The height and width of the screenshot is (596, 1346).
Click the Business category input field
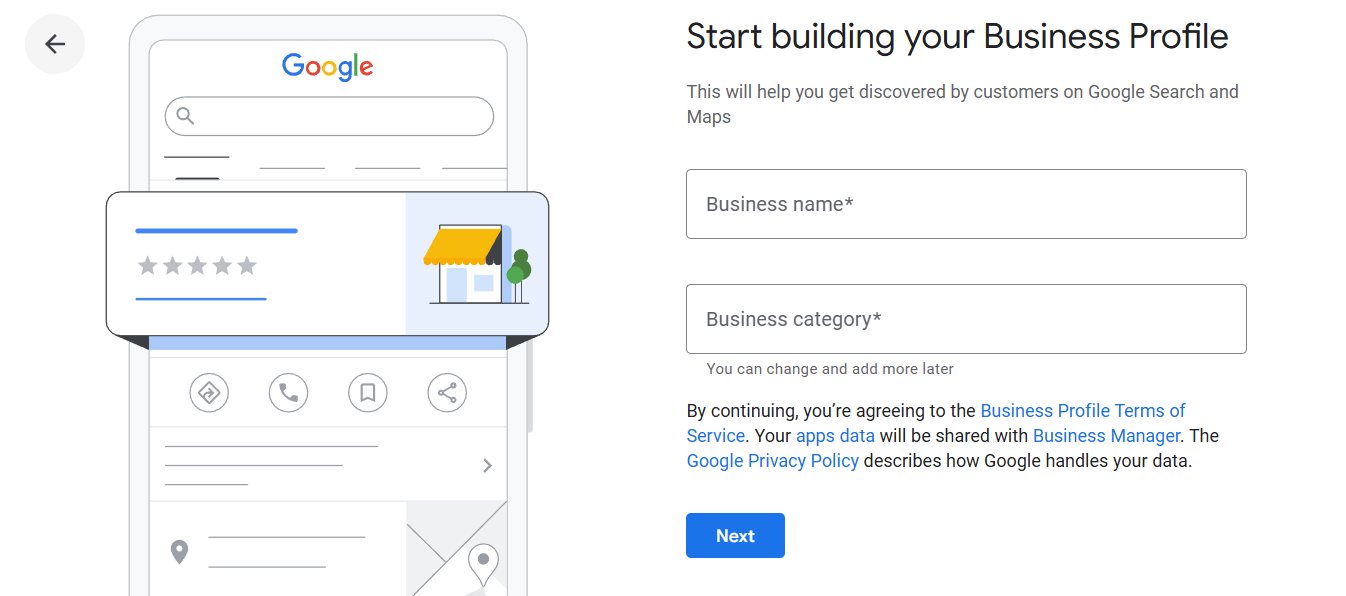[966, 319]
